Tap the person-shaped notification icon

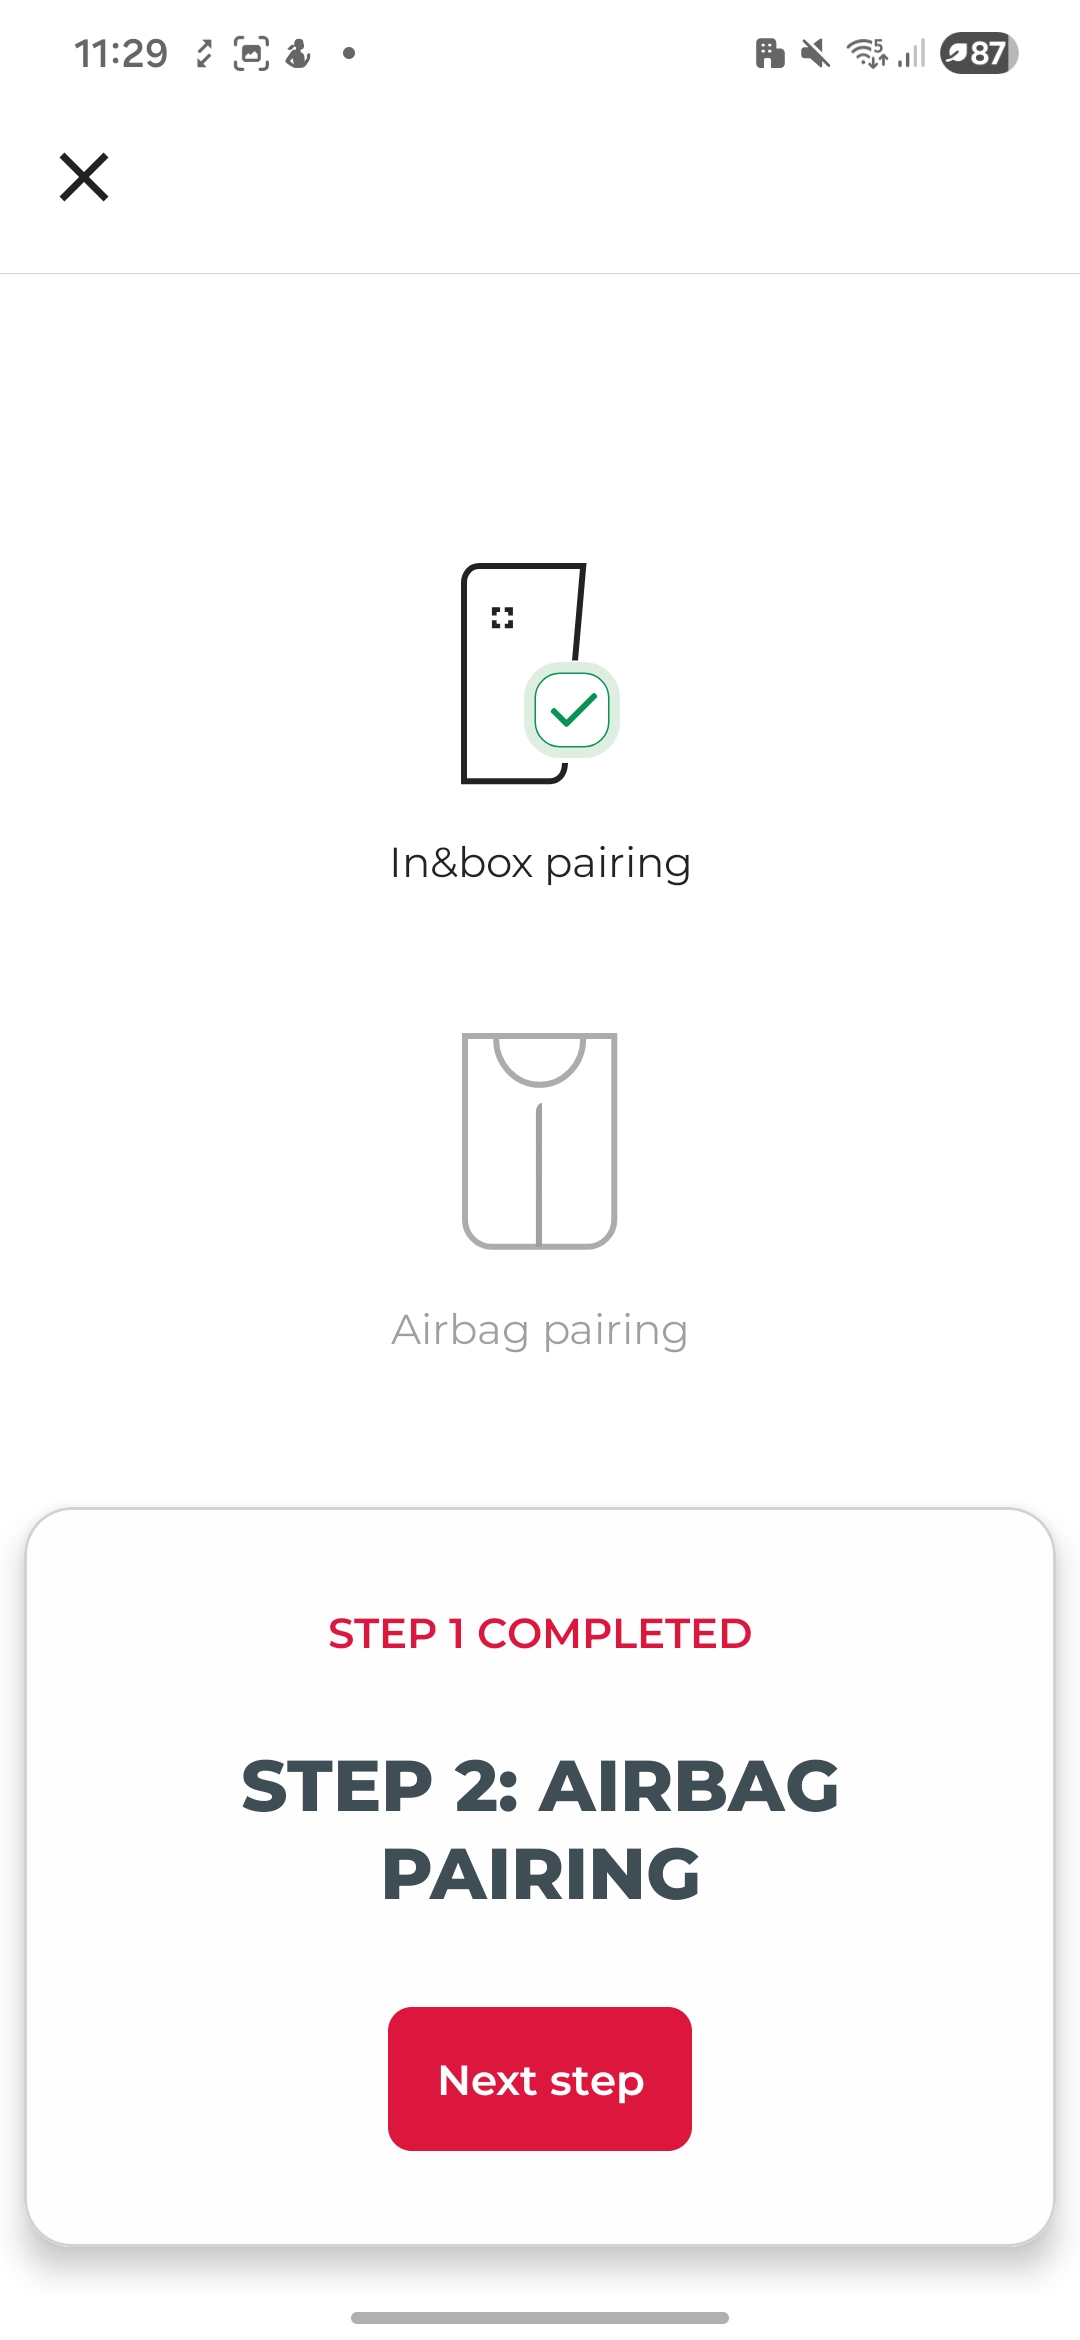(x=298, y=53)
